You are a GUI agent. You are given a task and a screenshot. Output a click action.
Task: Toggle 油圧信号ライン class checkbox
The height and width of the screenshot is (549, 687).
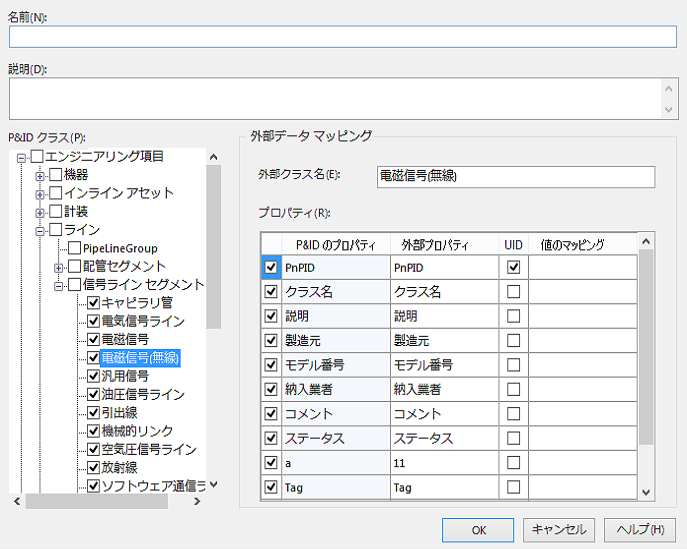[x=93, y=395]
